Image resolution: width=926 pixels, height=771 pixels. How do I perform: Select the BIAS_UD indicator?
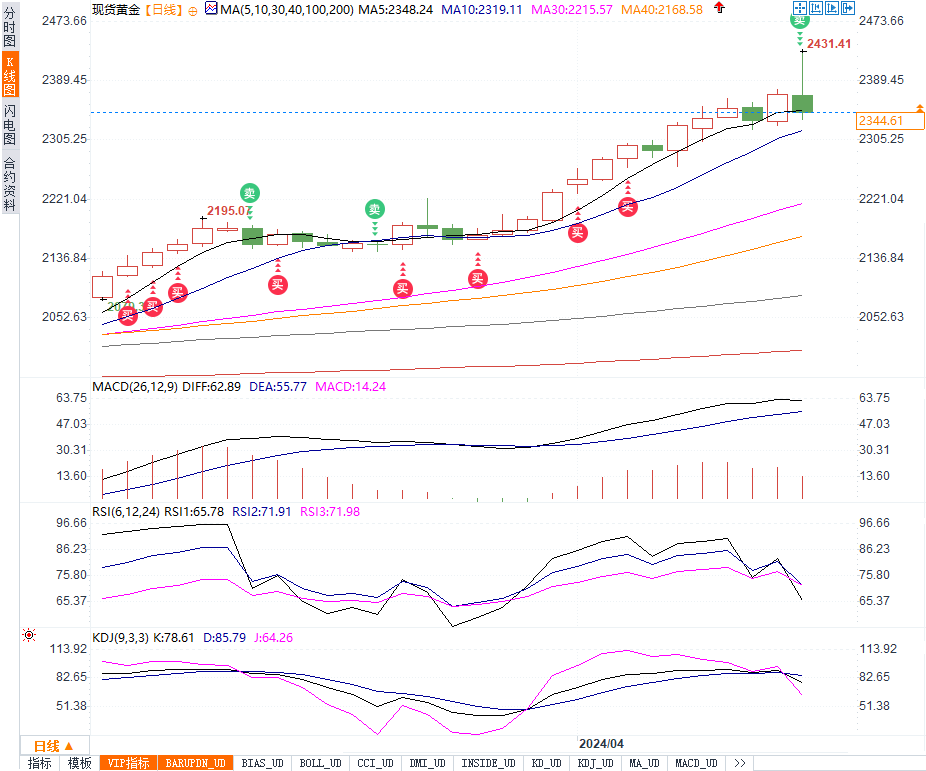click(262, 763)
